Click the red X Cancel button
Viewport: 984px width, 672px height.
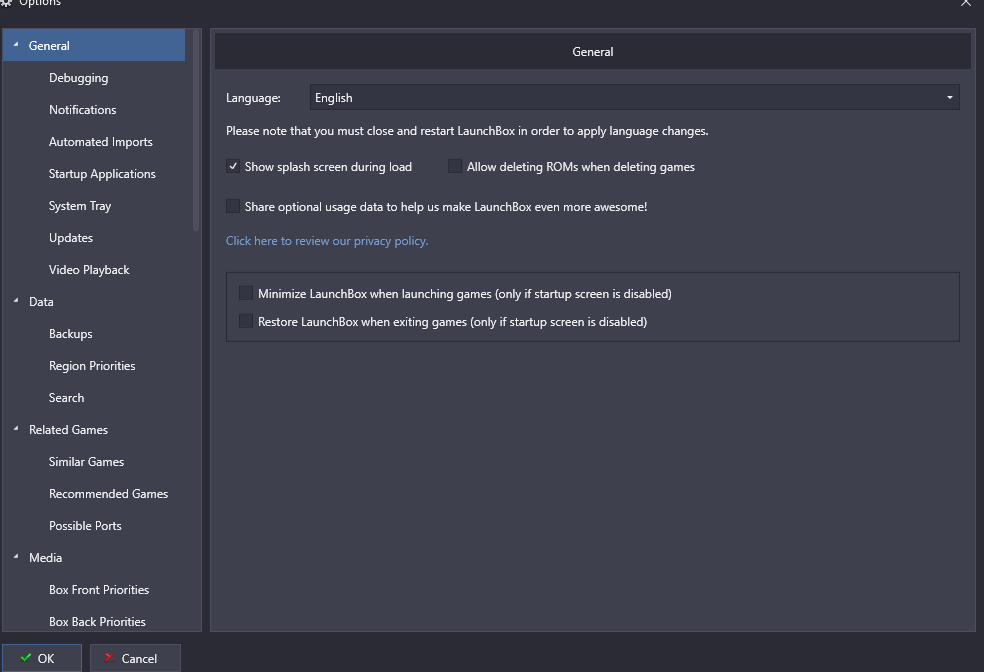[135, 658]
